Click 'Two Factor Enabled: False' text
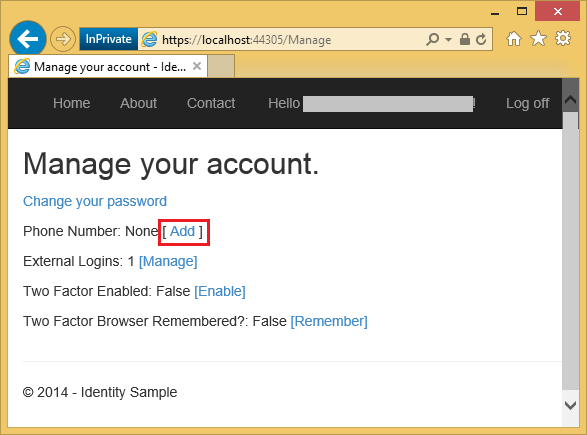The height and width of the screenshot is (435, 587). point(107,291)
